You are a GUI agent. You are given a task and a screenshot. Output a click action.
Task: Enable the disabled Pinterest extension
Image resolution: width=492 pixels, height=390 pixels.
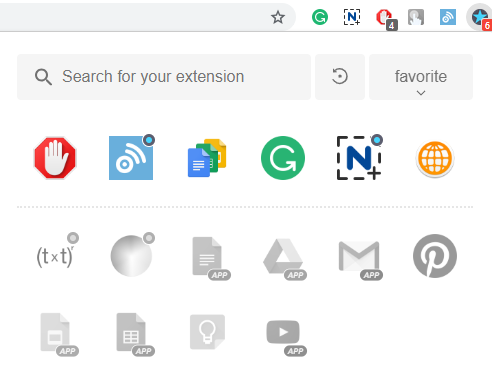435,256
